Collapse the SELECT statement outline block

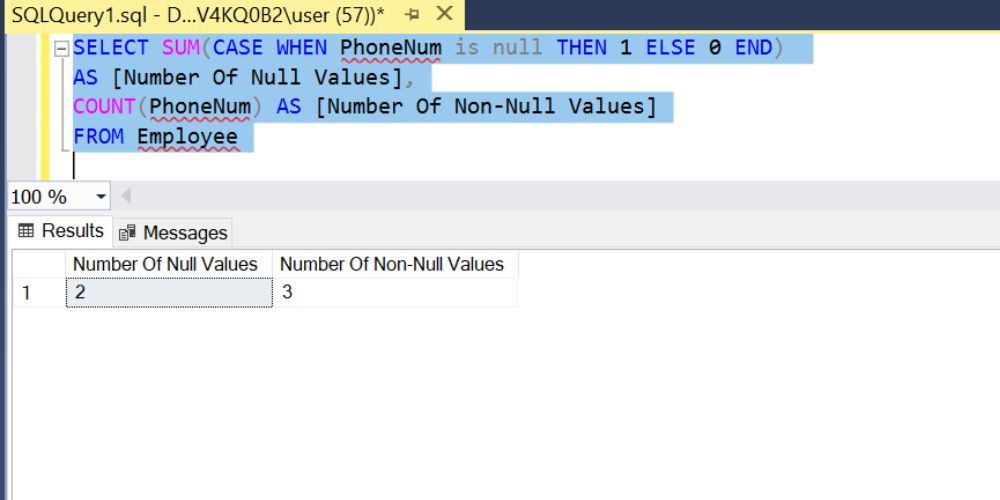point(62,48)
